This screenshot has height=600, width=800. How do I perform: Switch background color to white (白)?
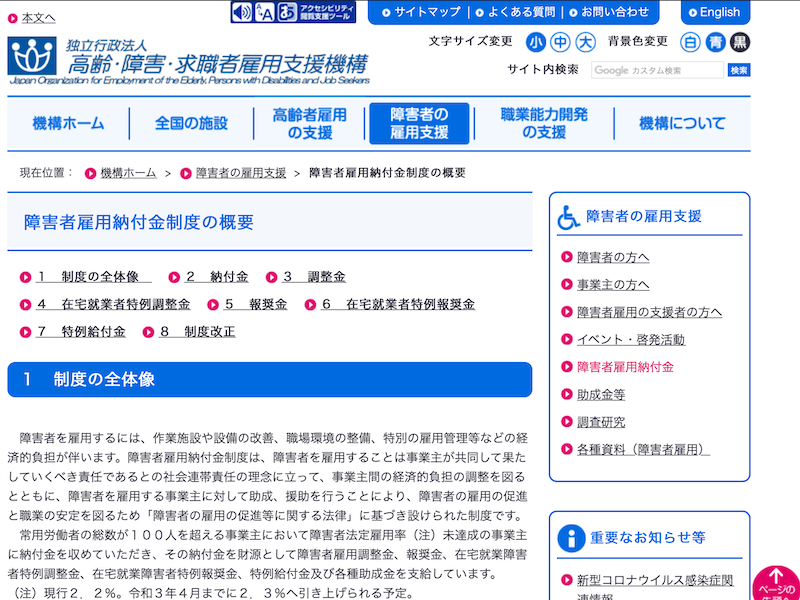pyautogui.click(x=690, y=42)
